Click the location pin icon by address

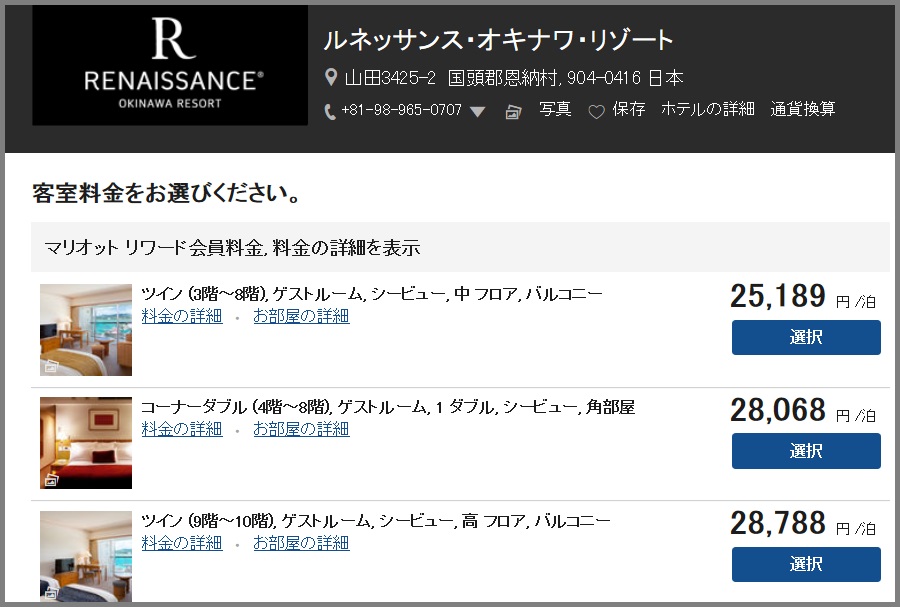point(331,77)
